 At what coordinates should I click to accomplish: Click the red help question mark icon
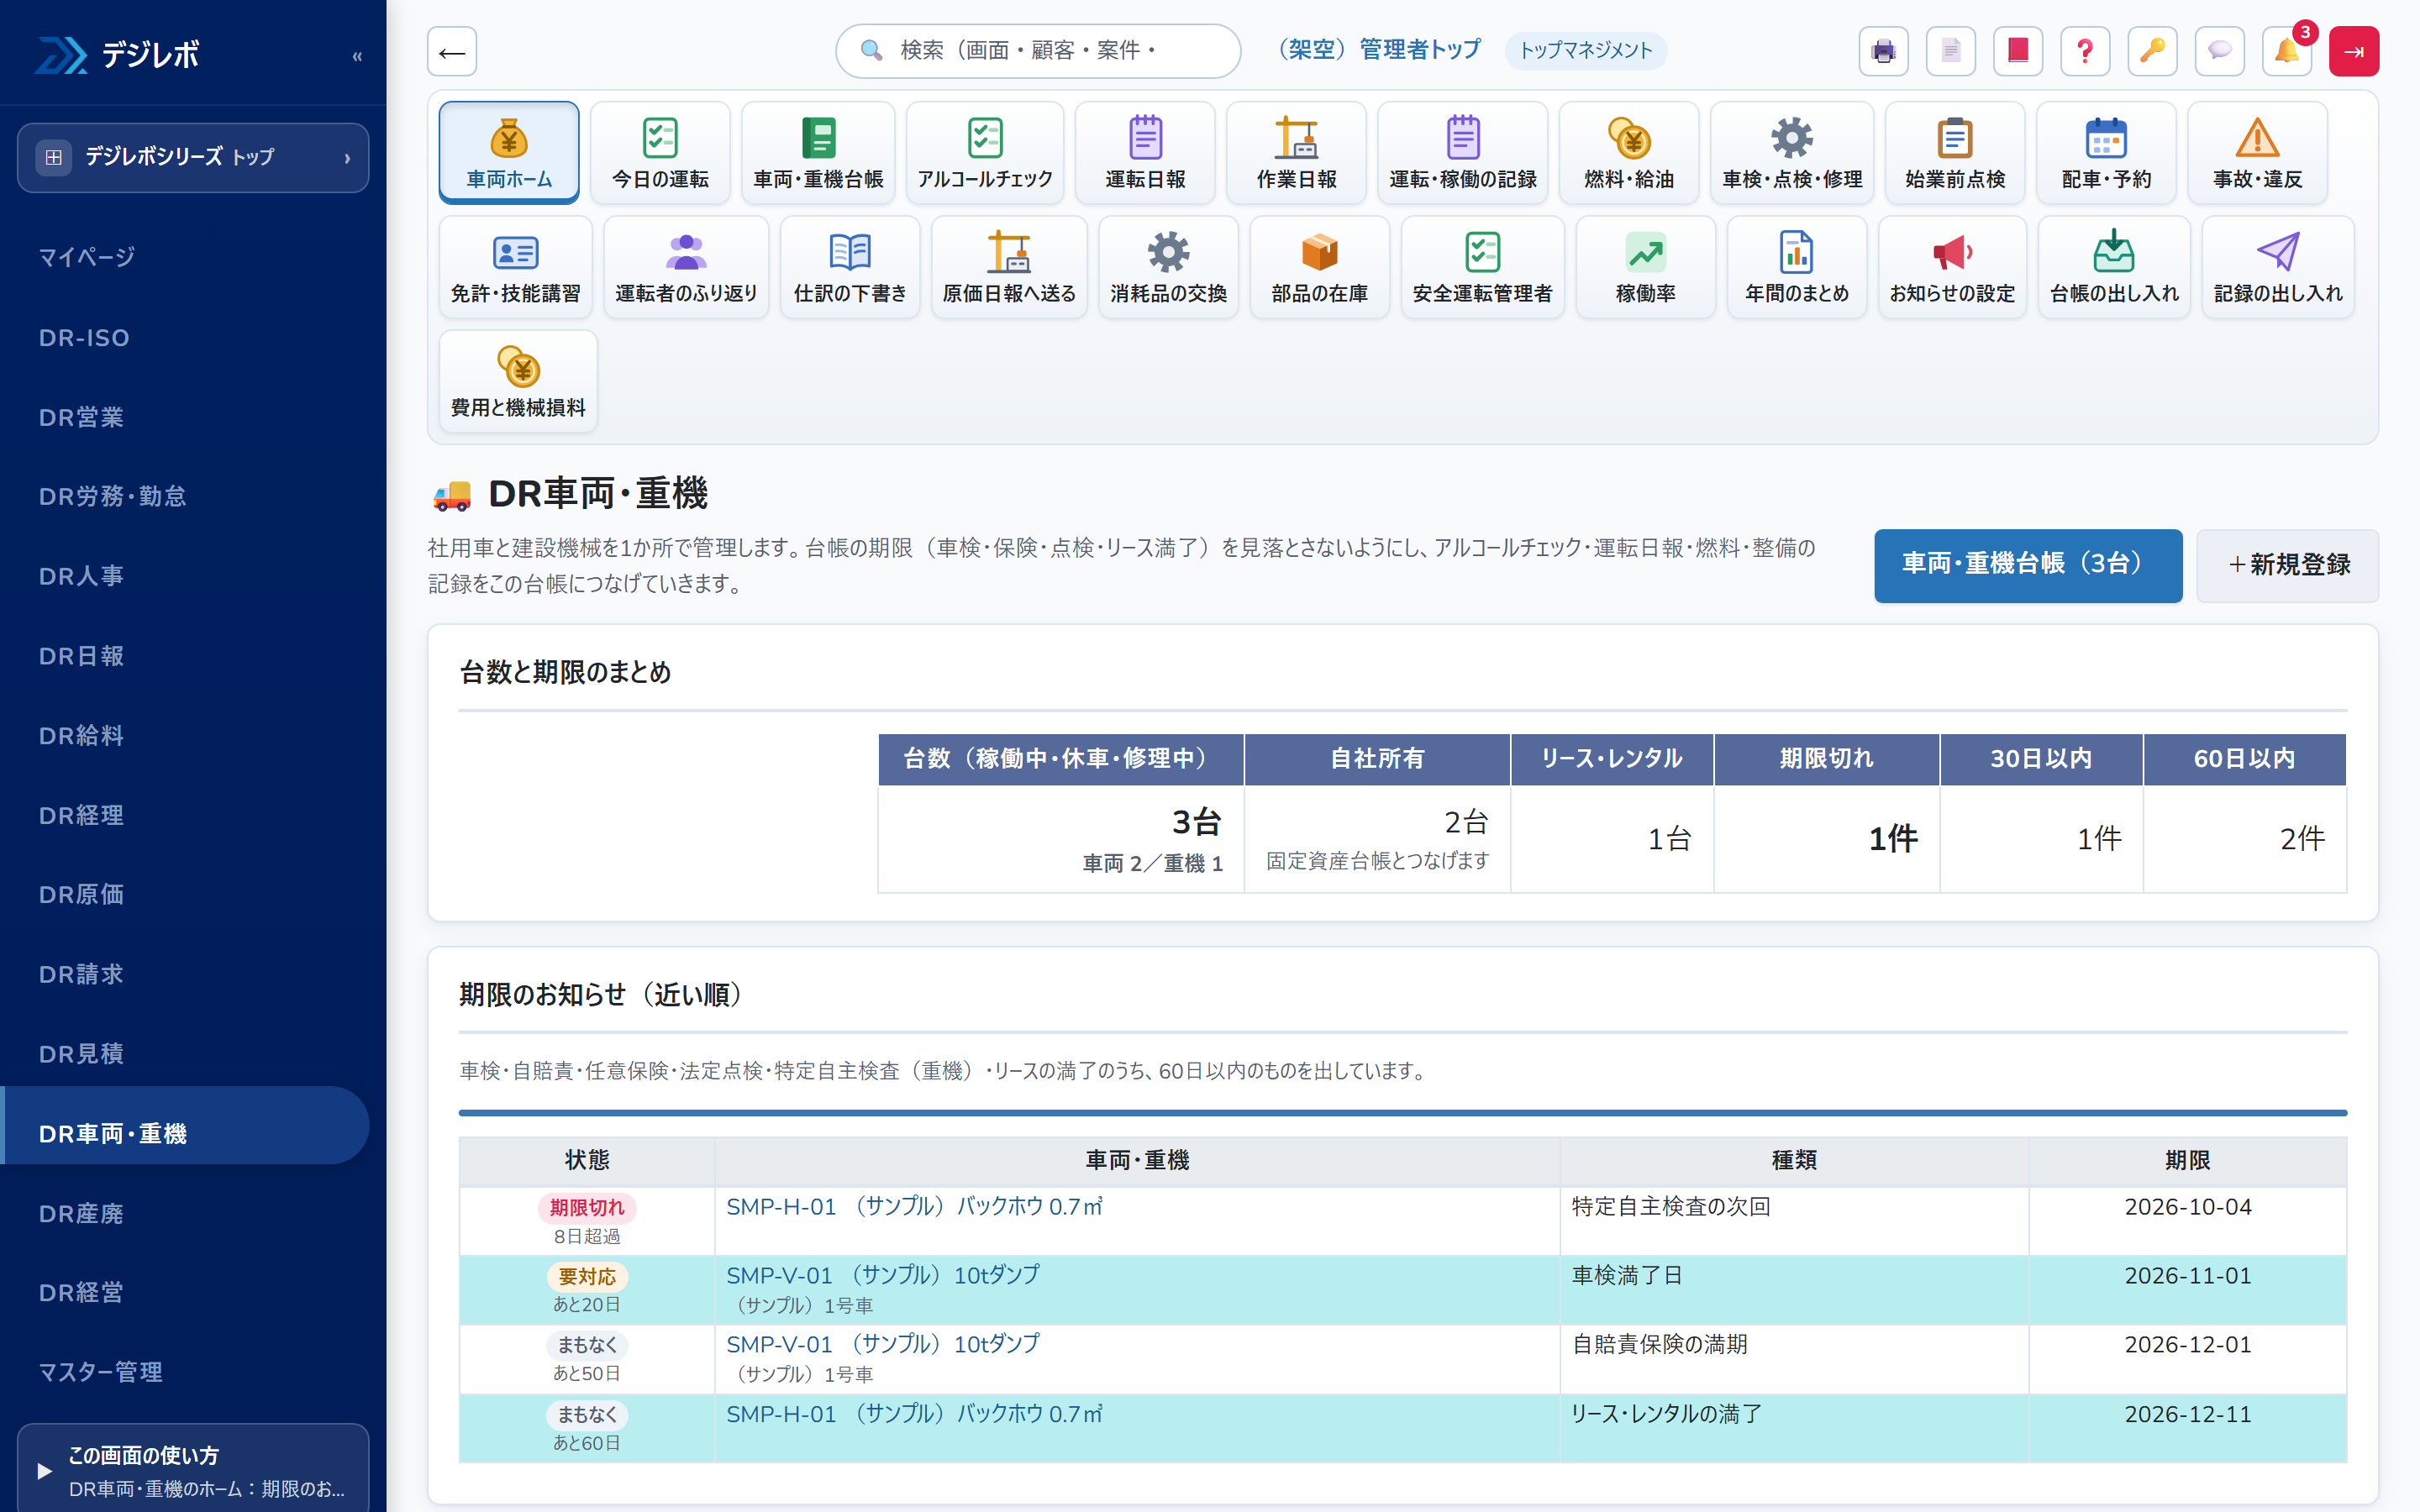[2085, 51]
